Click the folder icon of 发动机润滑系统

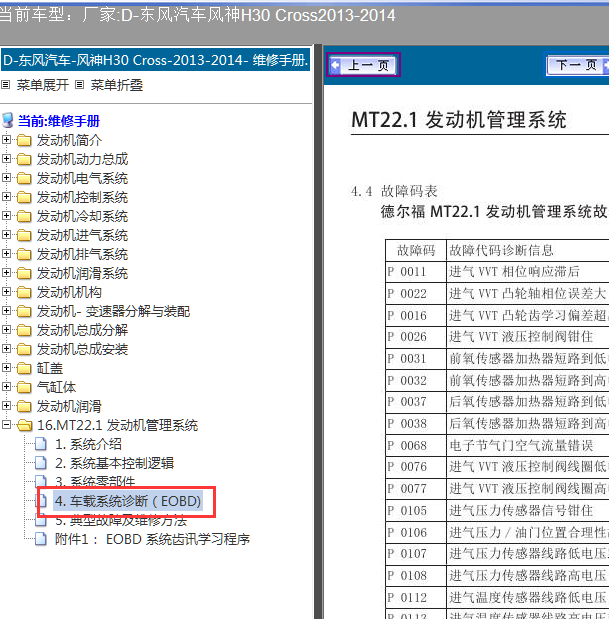click(24, 273)
